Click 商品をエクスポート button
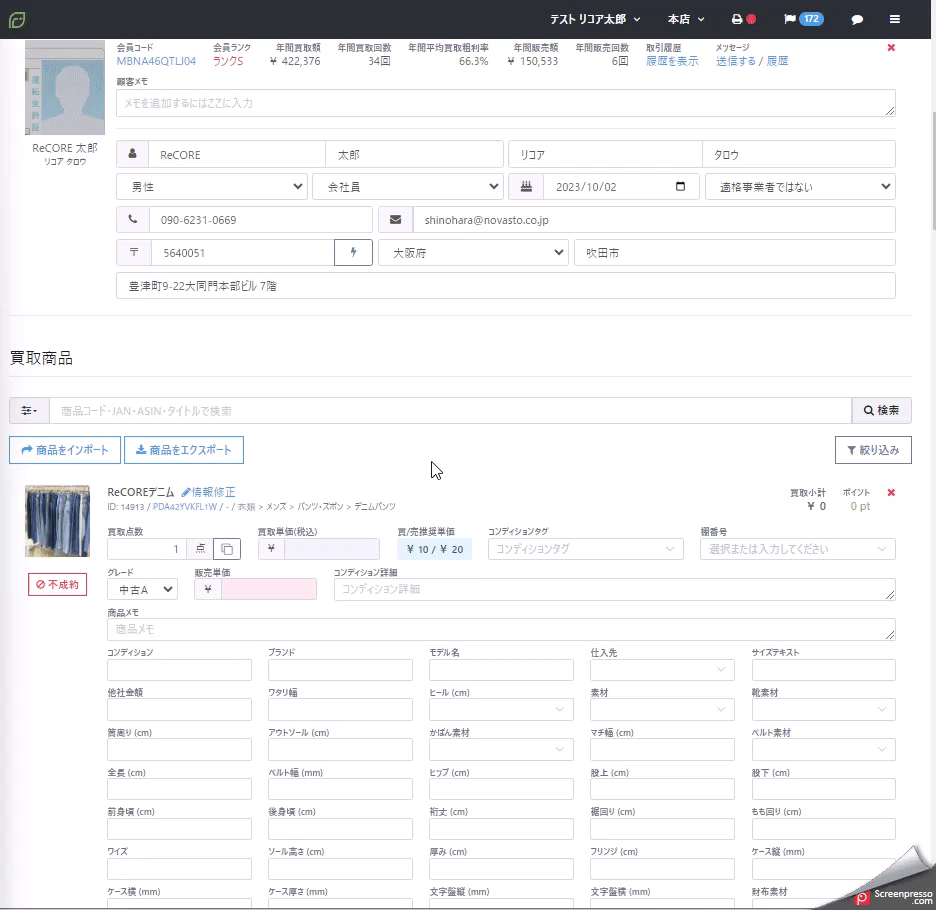Image resolution: width=936 pixels, height=910 pixels. pos(184,450)
